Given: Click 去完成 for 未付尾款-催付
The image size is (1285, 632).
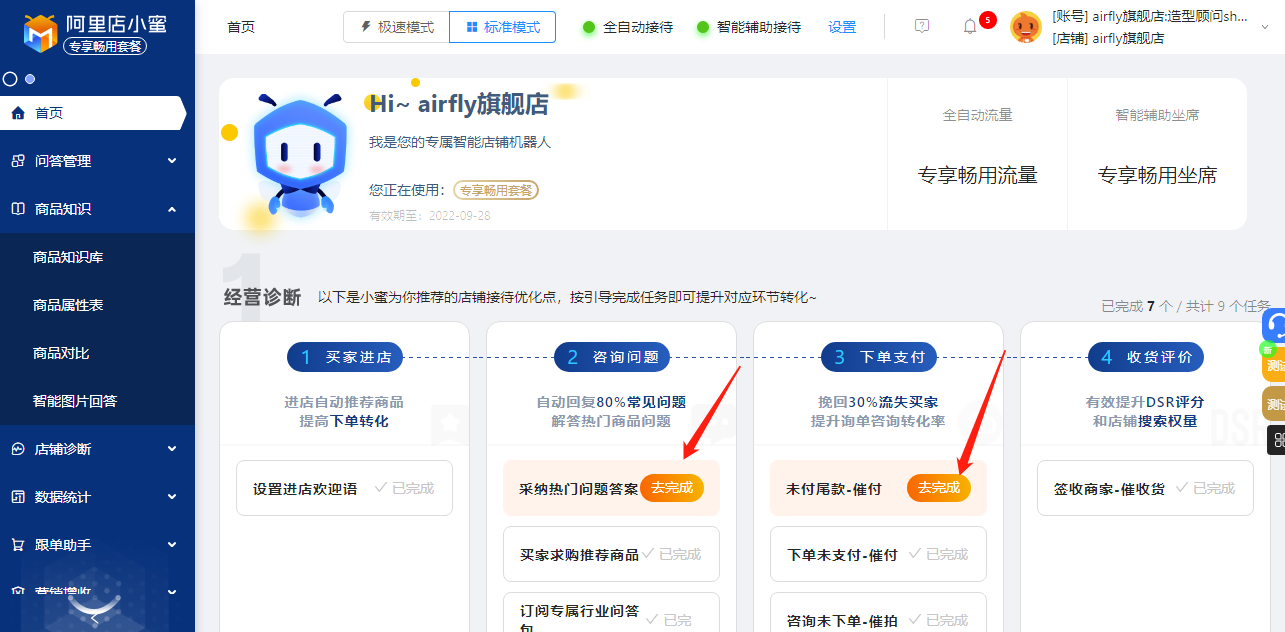Looking at the screenshot, I should [939, 488].
